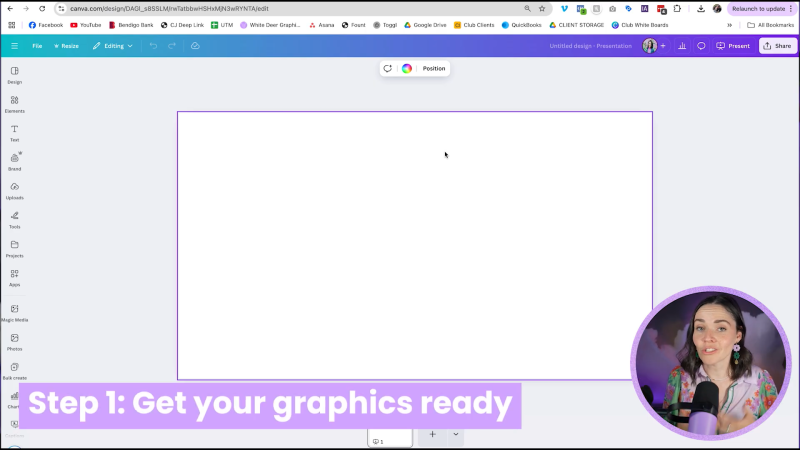Click the user profile avatar in header

click(x=649, y=46)
